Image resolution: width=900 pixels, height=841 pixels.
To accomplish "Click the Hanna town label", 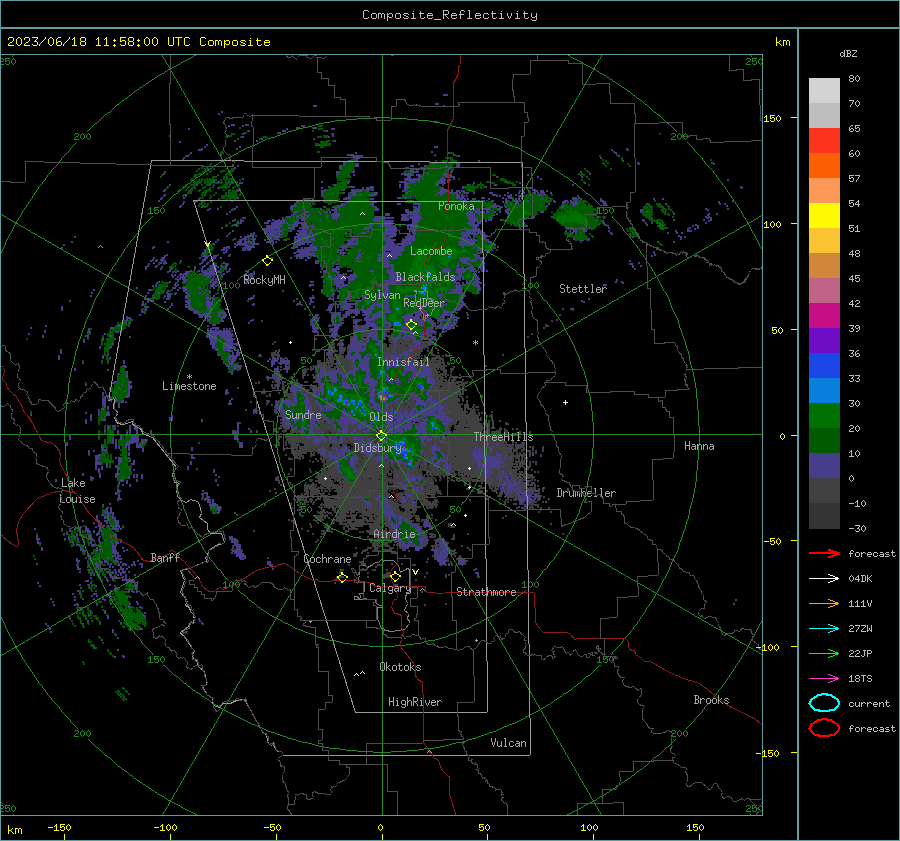I will coord(699,446).
